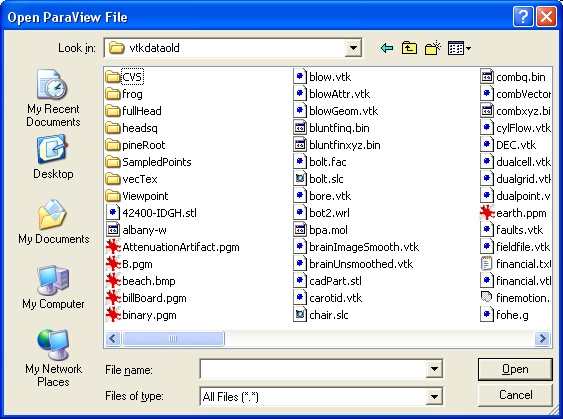Select My Network Places icon
The width and height of the screenshot is (563, 419).
(53, 358)
